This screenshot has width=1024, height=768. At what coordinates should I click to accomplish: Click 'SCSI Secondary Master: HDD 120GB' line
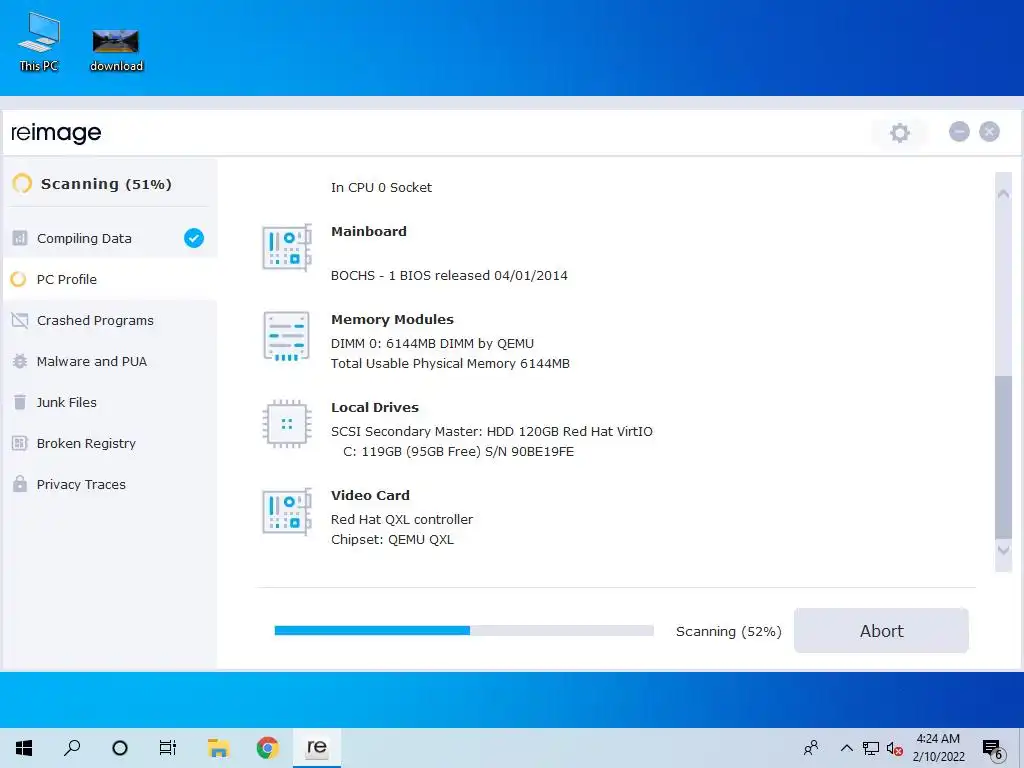click(492, 432)
